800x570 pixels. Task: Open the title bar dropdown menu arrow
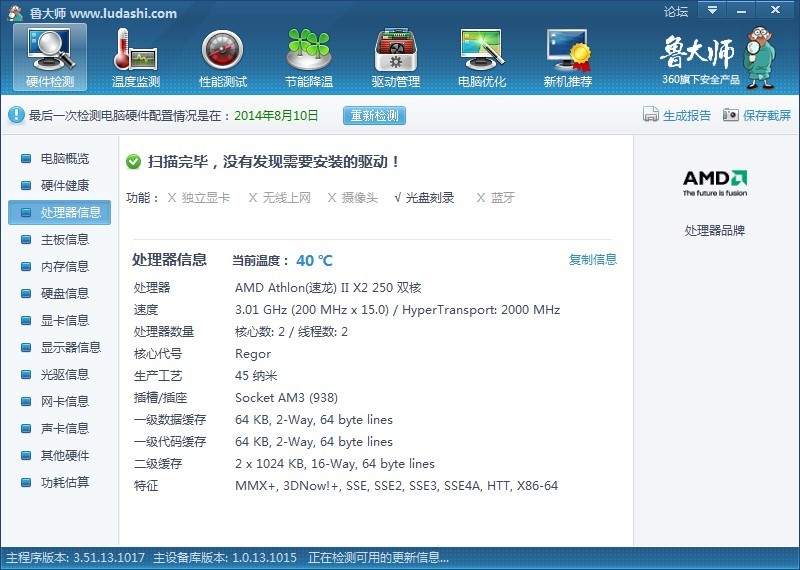[x=712, y=10]
